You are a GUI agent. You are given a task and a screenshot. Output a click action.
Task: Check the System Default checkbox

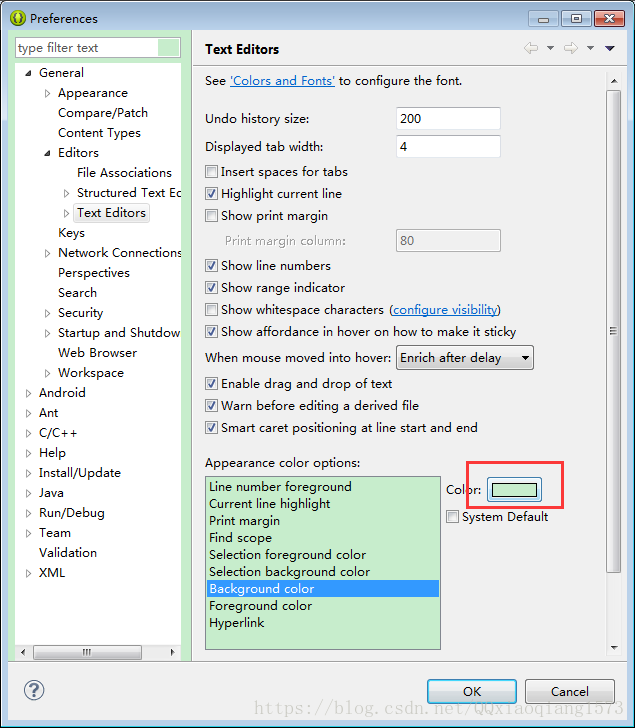click(452, 517)
